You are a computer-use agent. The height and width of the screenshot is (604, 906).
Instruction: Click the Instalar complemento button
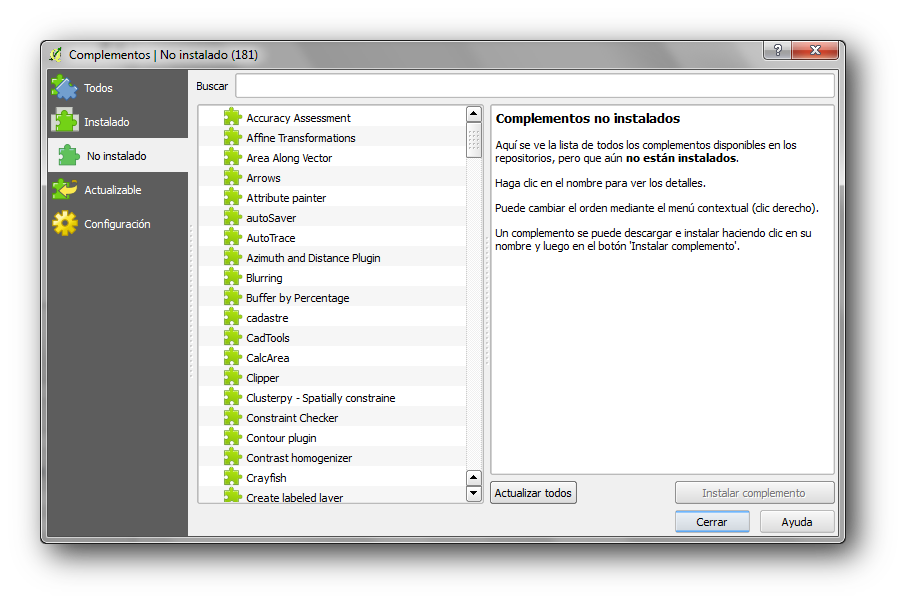coord(754,493)
